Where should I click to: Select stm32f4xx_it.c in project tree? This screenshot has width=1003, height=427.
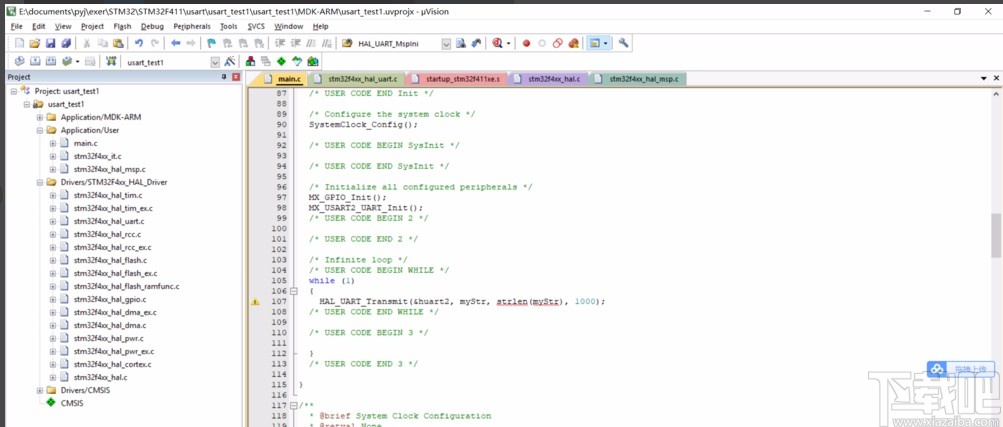[x=97, y=156]
